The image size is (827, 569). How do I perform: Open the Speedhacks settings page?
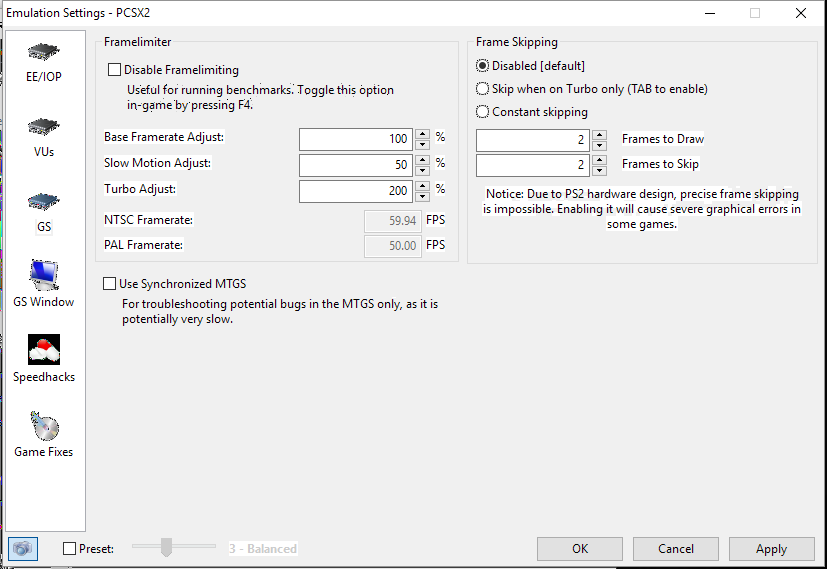click(x=44, y=359)
